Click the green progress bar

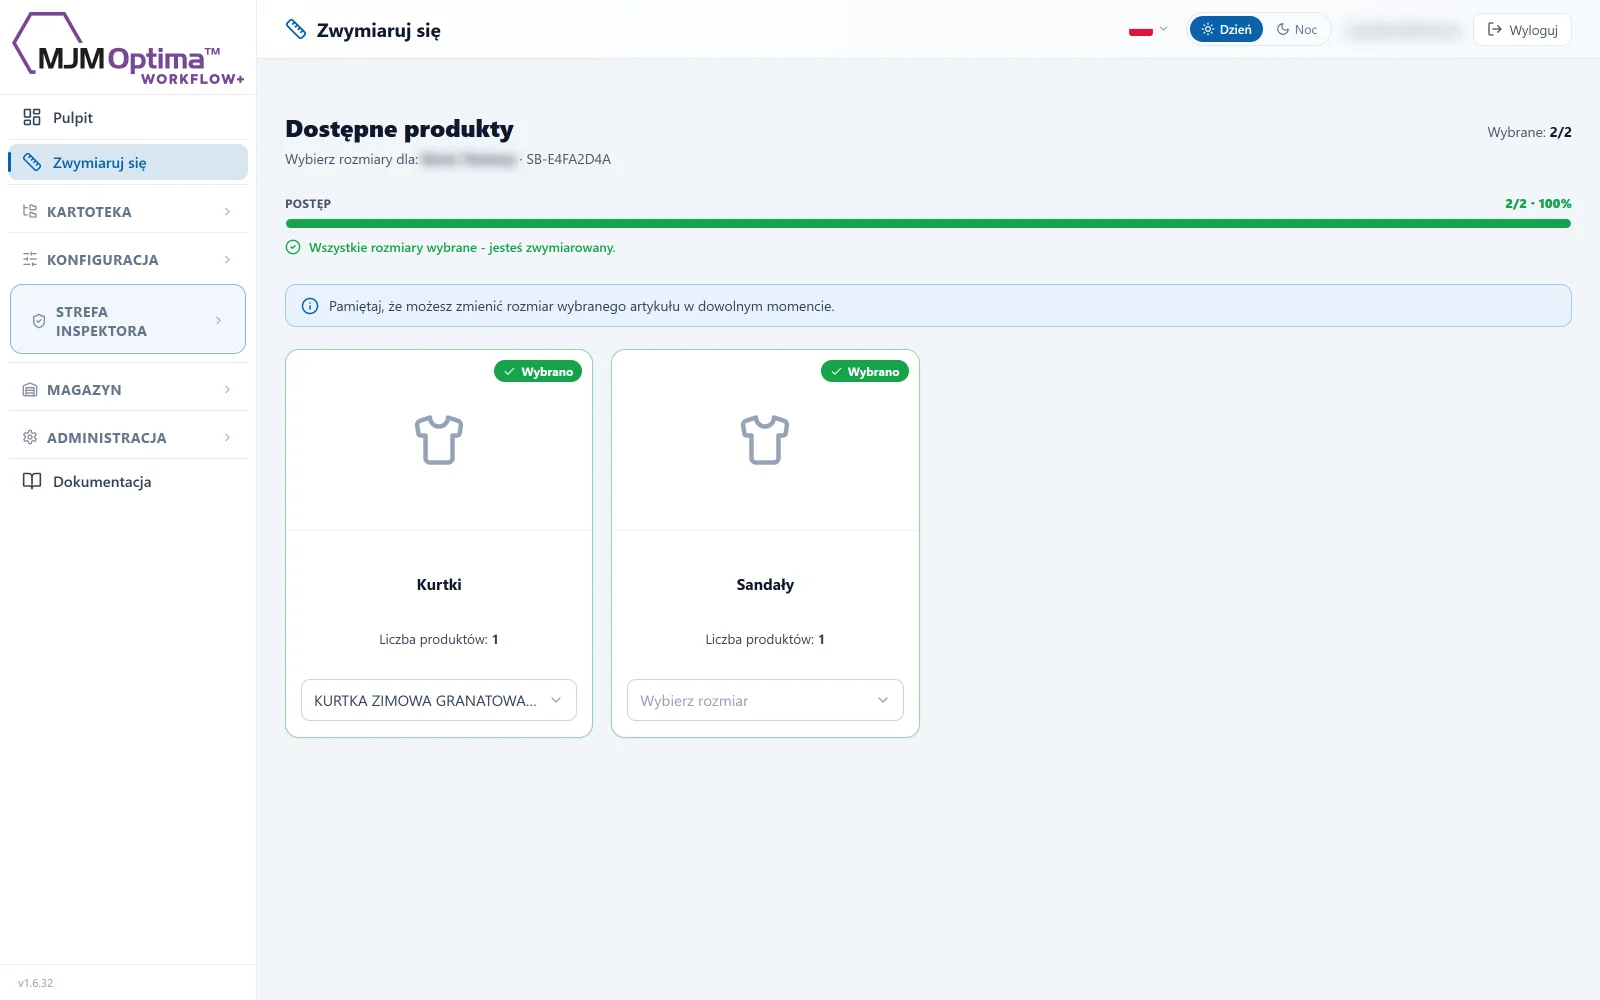point(928,224)
